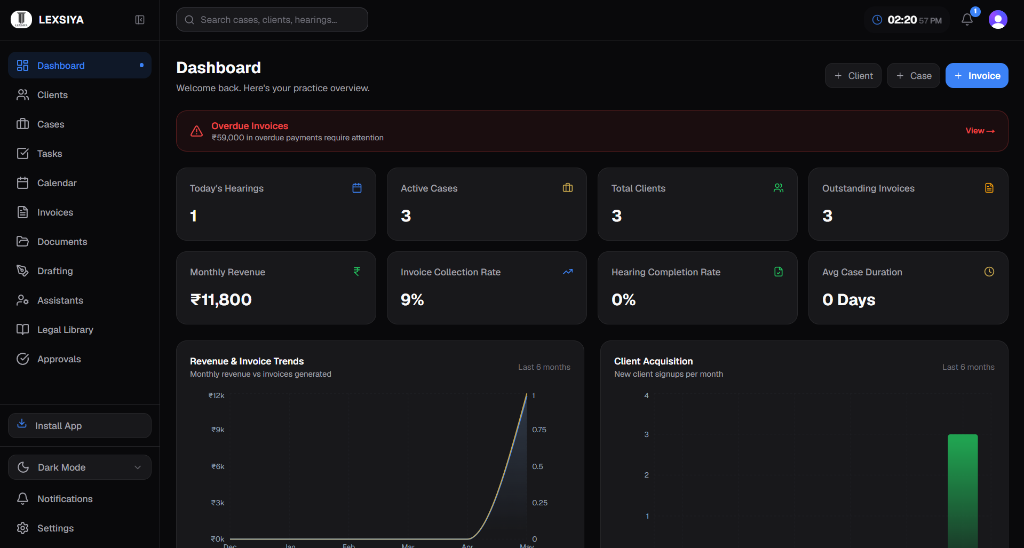The height and width of the screenshot is (548, 1024).
Task: Click the Notifications bell icon in sidebar
Action: (x=23, y=499)
